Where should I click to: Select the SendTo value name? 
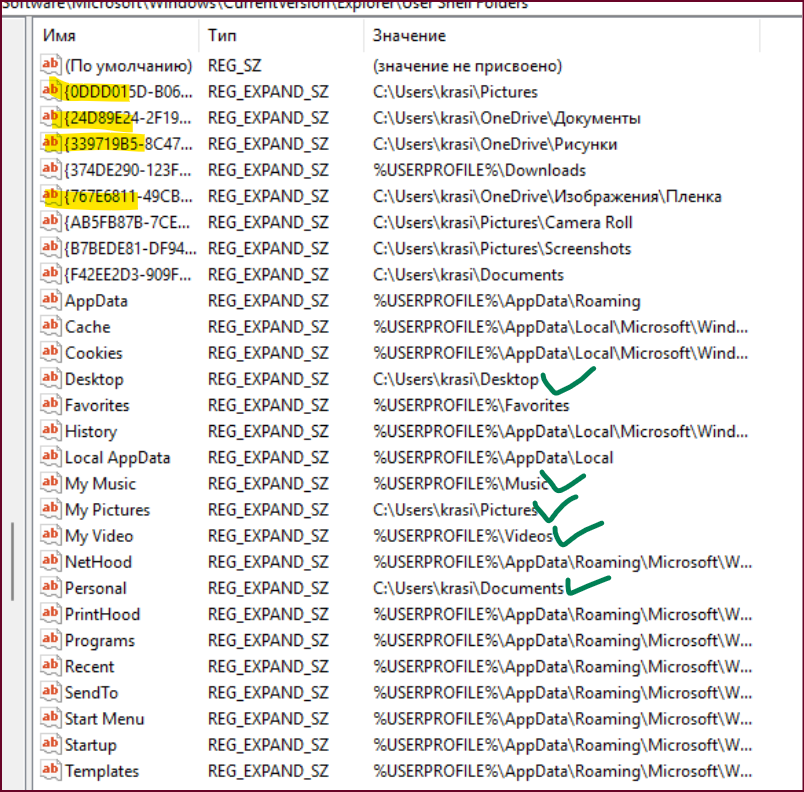click(91, 693)
